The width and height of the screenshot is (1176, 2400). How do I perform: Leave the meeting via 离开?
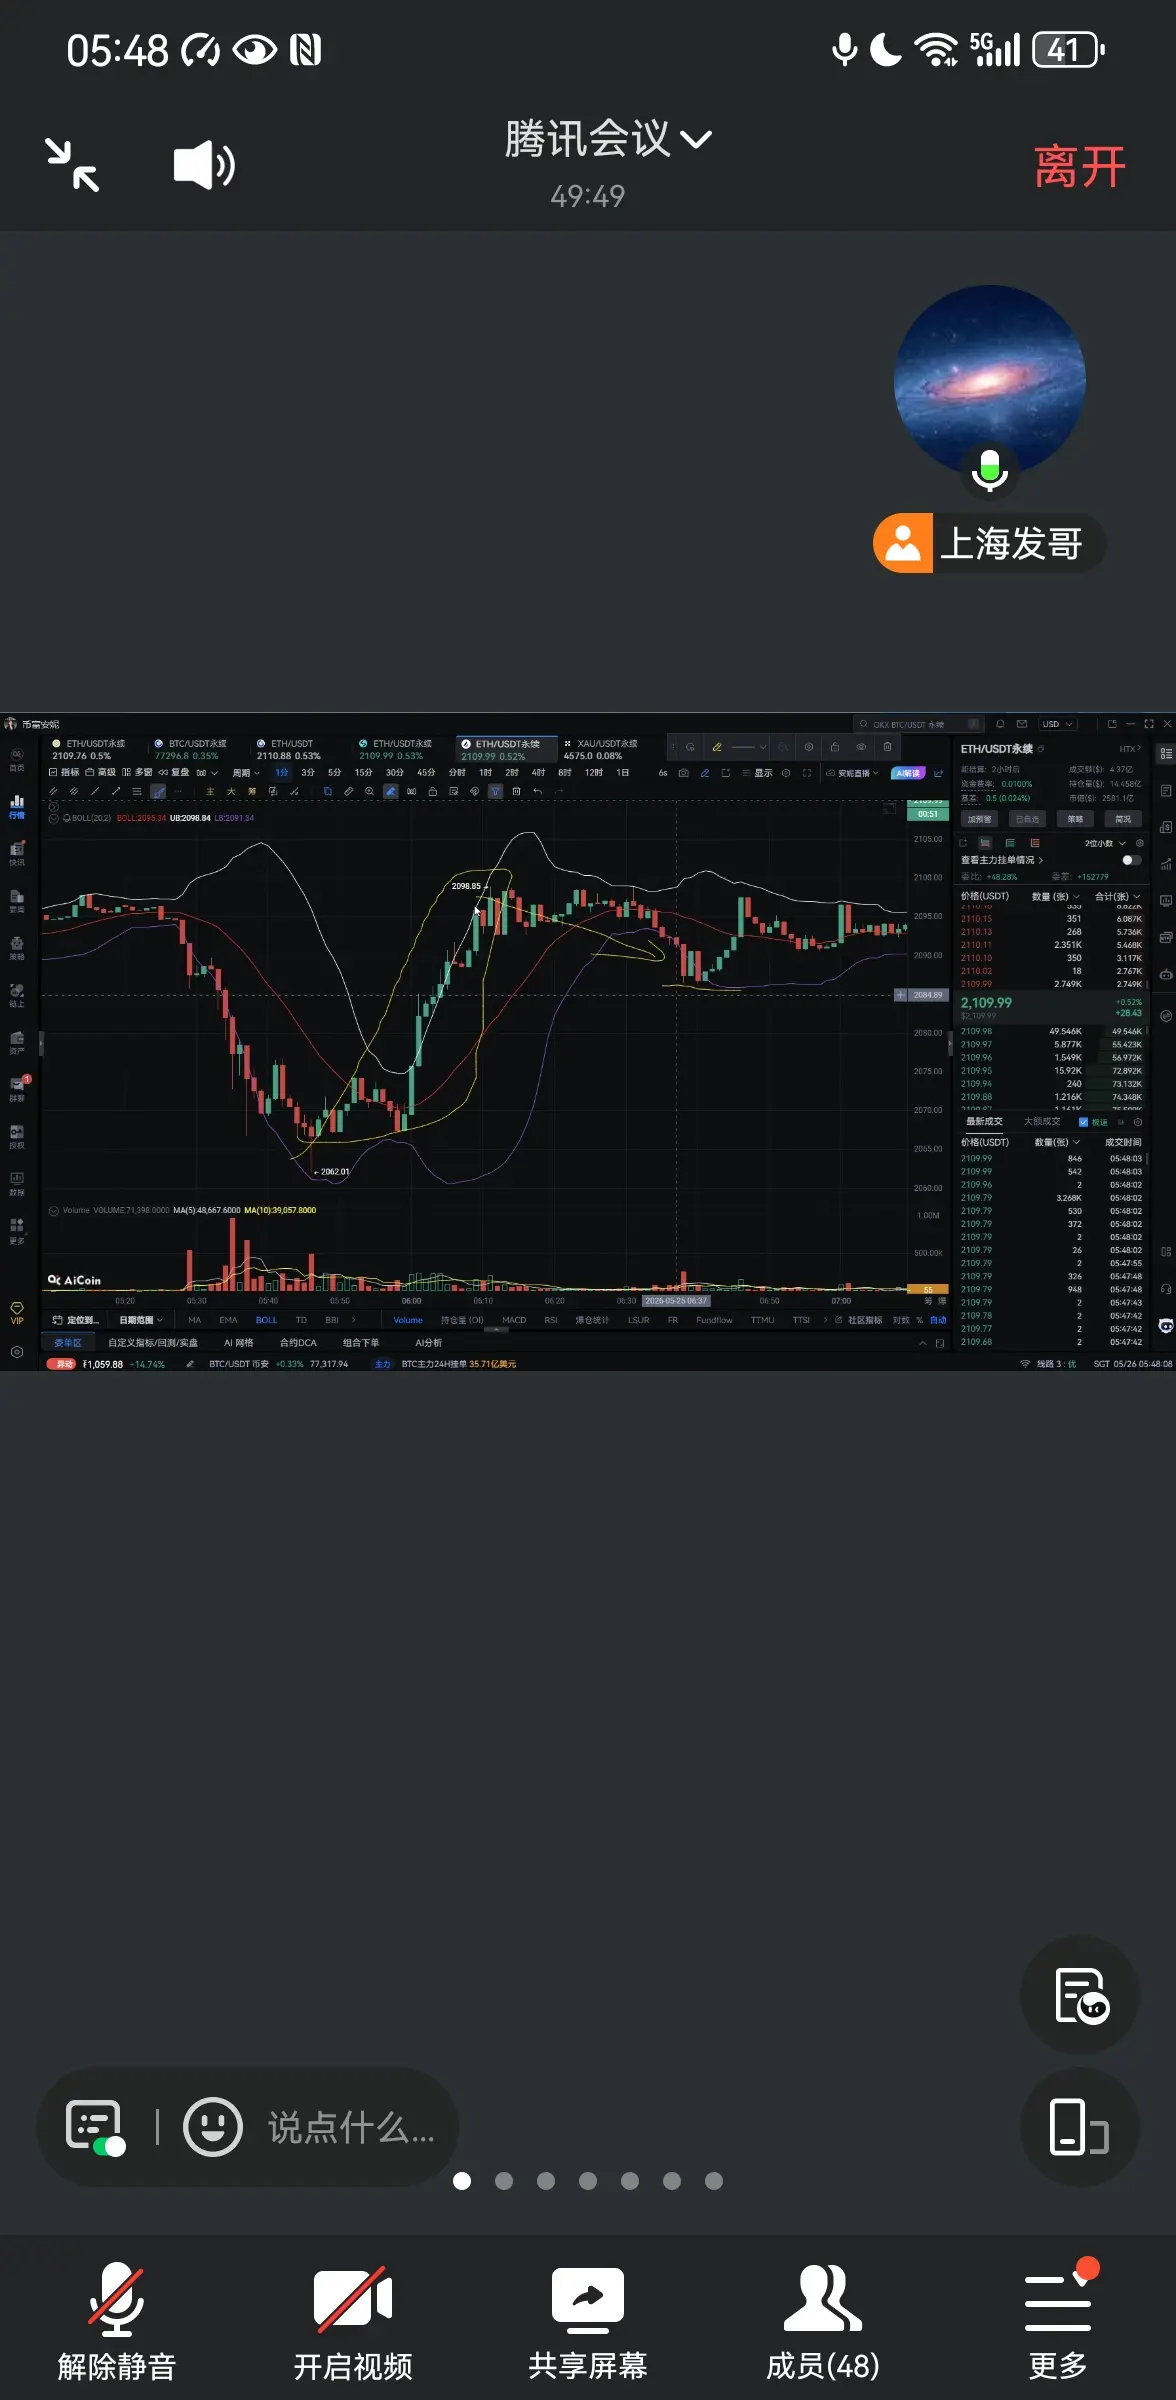pos(1080,166)
